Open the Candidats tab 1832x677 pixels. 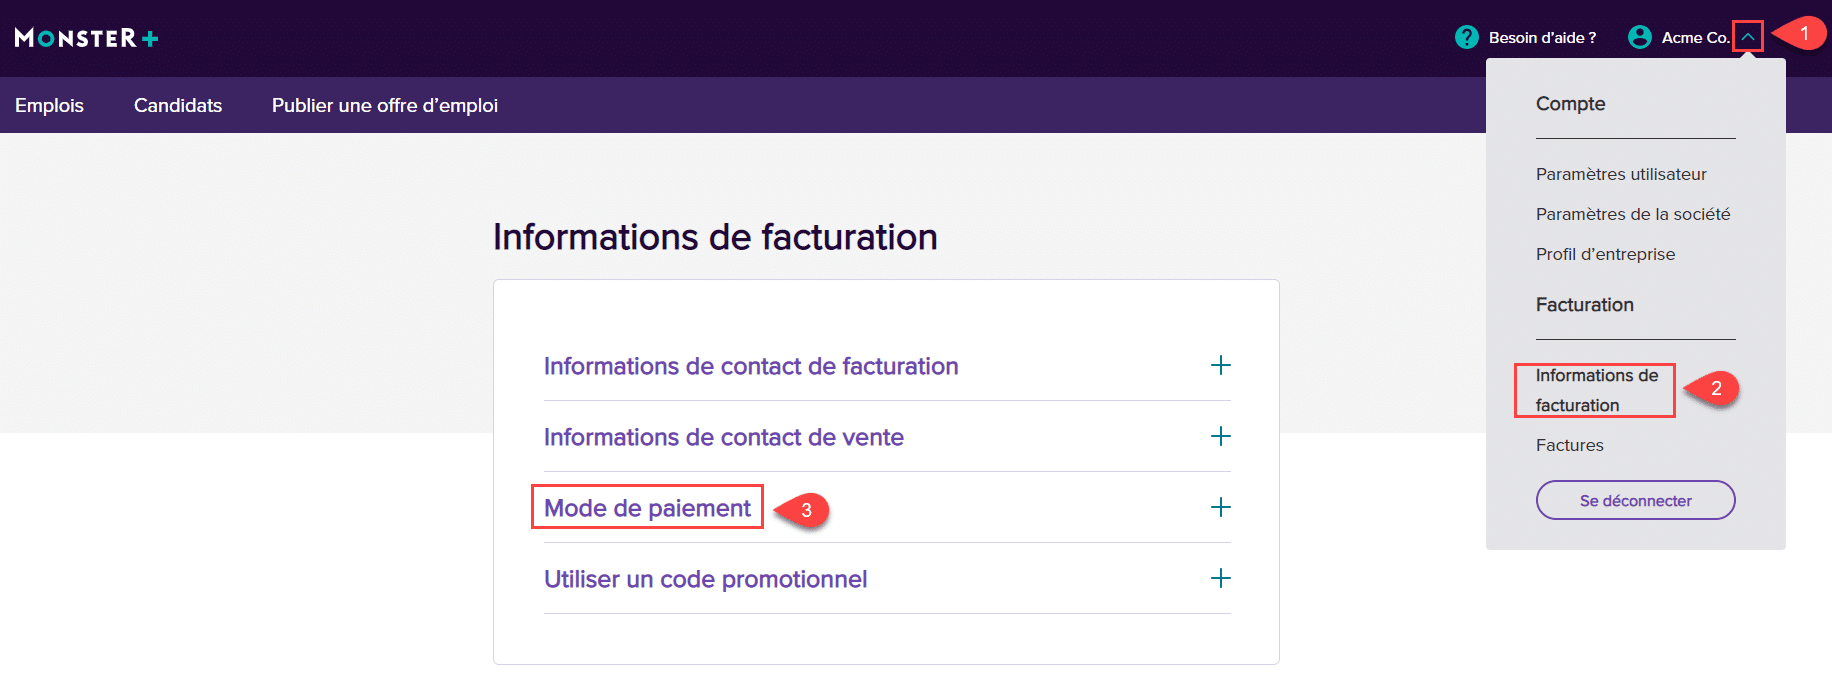[178, 105]
